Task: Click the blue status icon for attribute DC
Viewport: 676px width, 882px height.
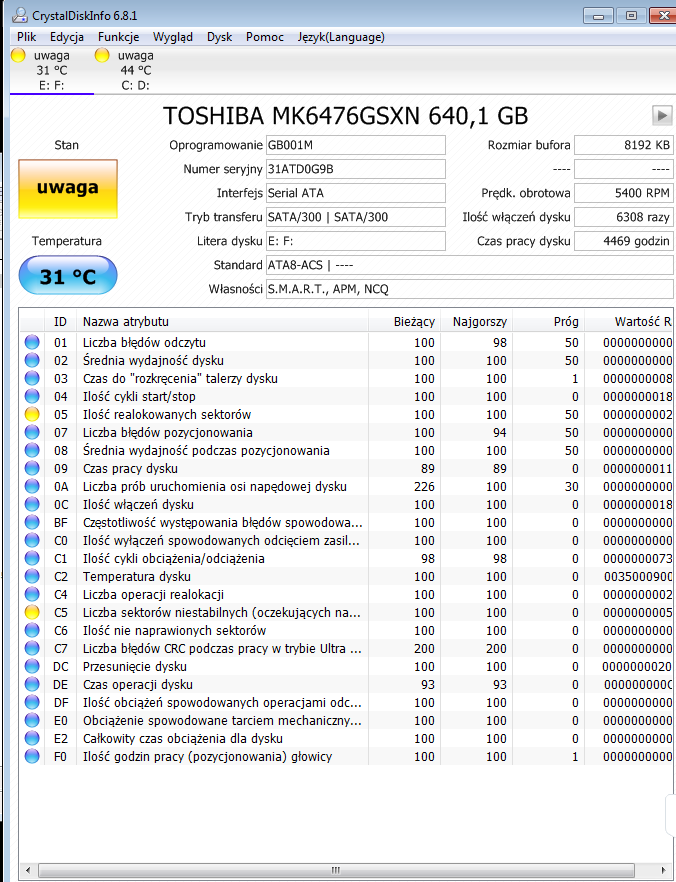Action: pos(32,666)
